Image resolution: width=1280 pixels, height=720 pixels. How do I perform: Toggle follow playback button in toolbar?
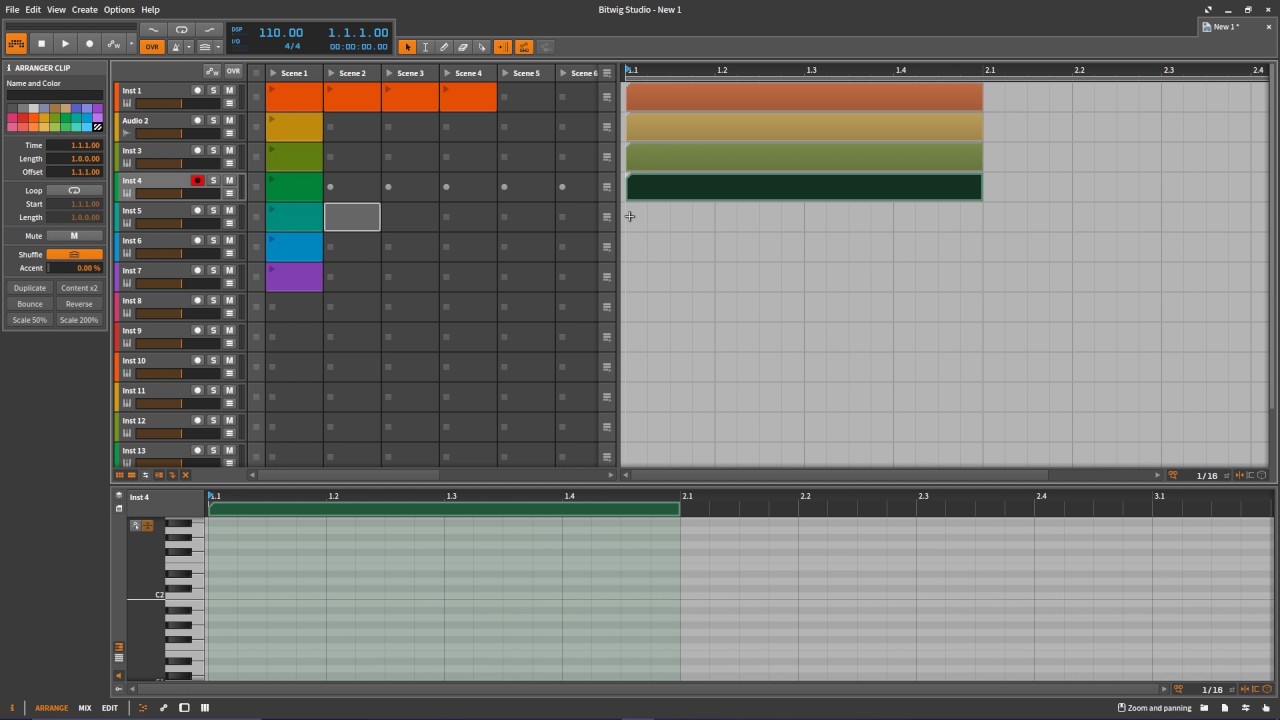pos(502,47)
